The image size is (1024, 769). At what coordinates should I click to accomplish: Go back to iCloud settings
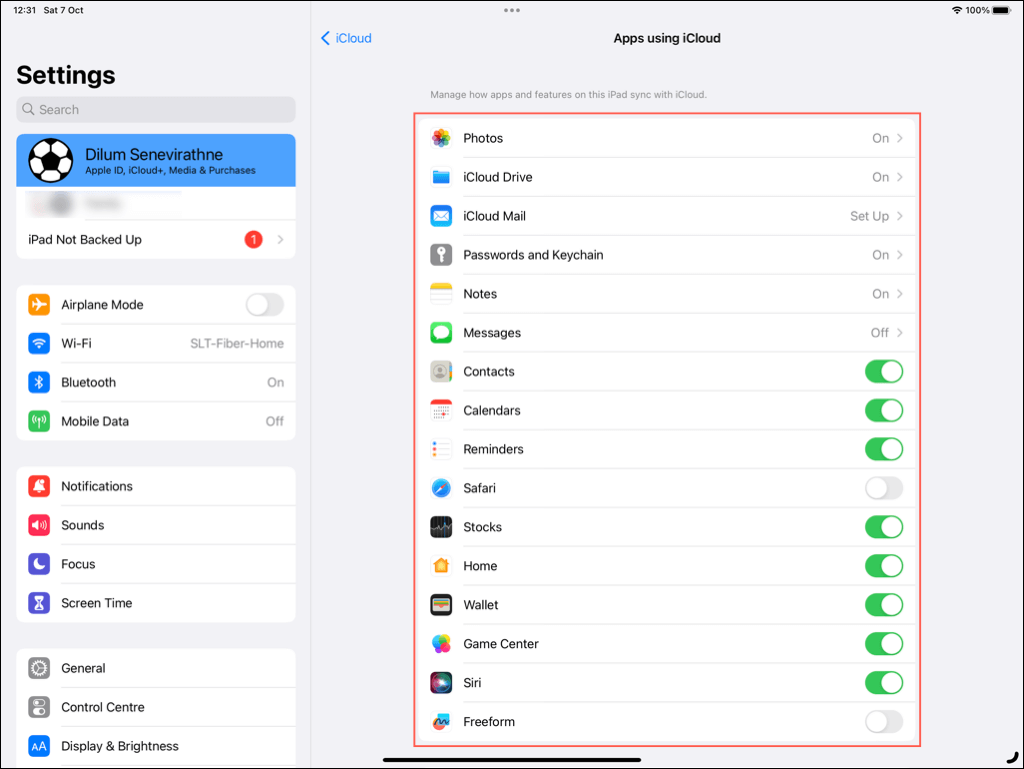pyautogui.click(x=346, y=39)
